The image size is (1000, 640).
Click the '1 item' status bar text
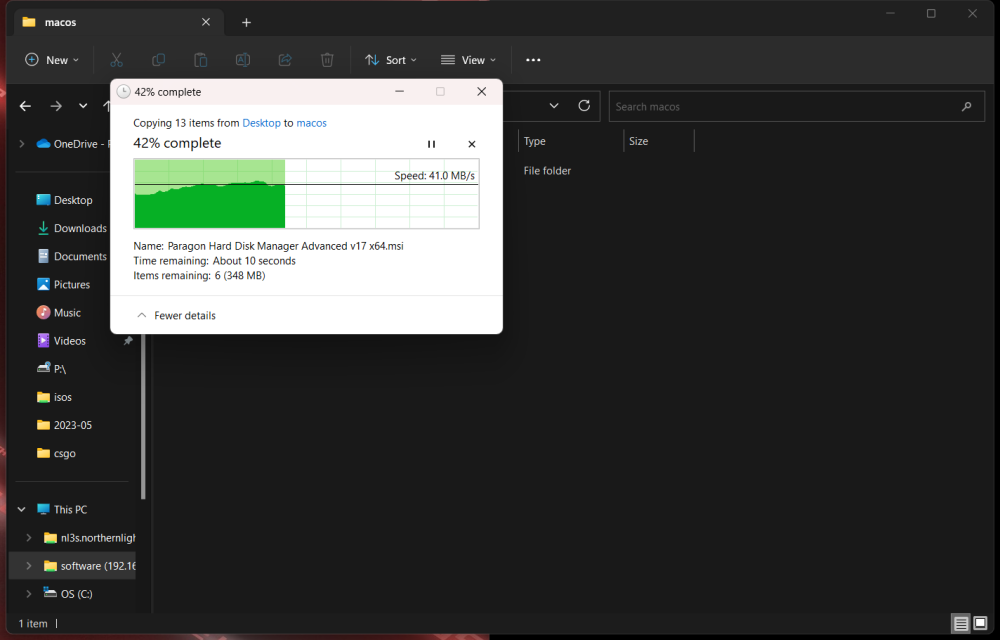click(33, 623)
